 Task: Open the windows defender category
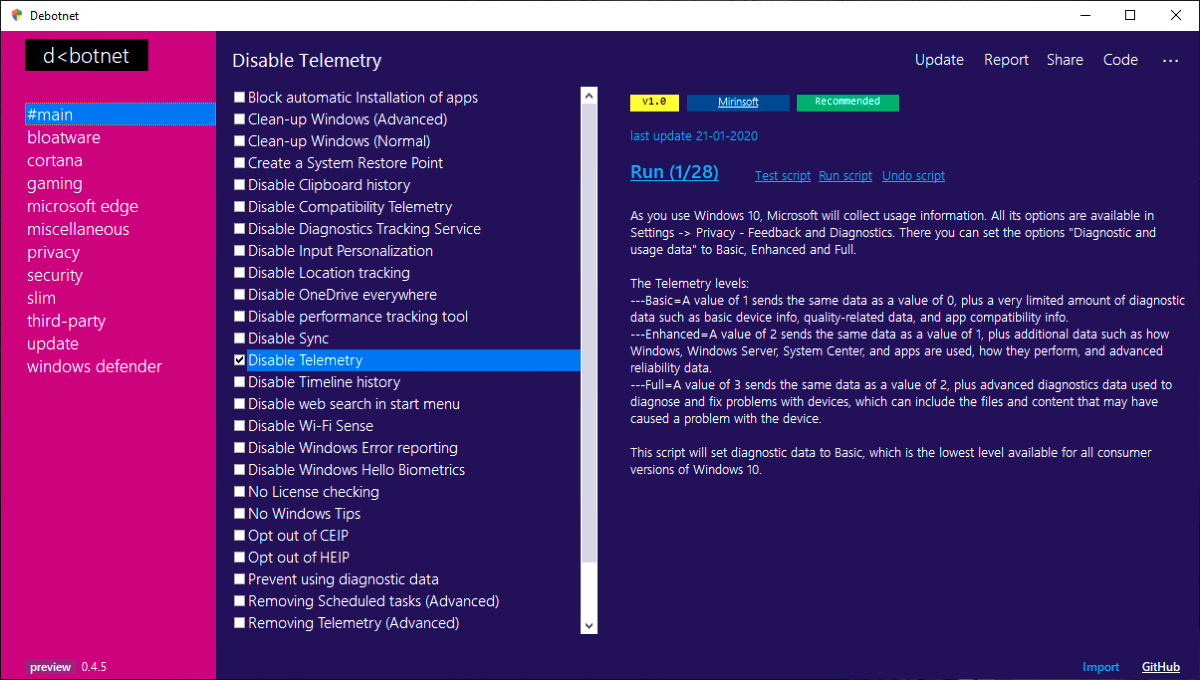coord(94,367)
